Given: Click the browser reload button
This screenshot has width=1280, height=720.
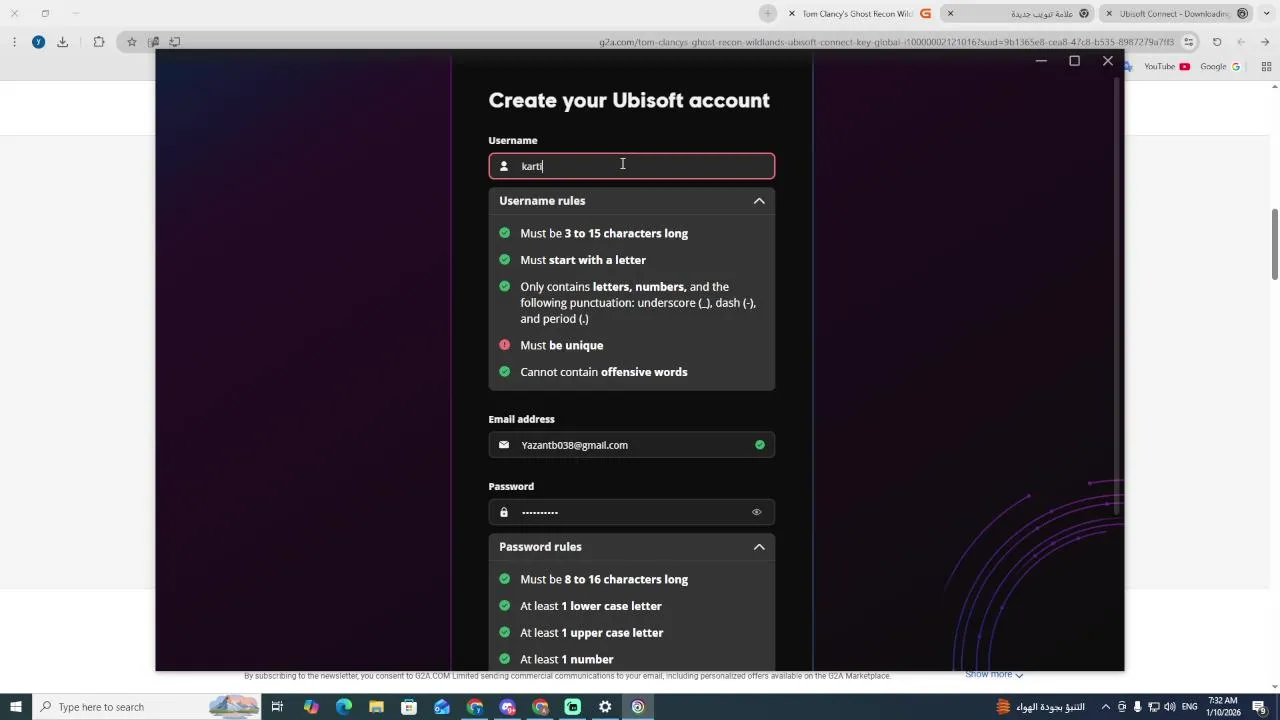Looking at the screenshot, I should [x=1217, y=42].
